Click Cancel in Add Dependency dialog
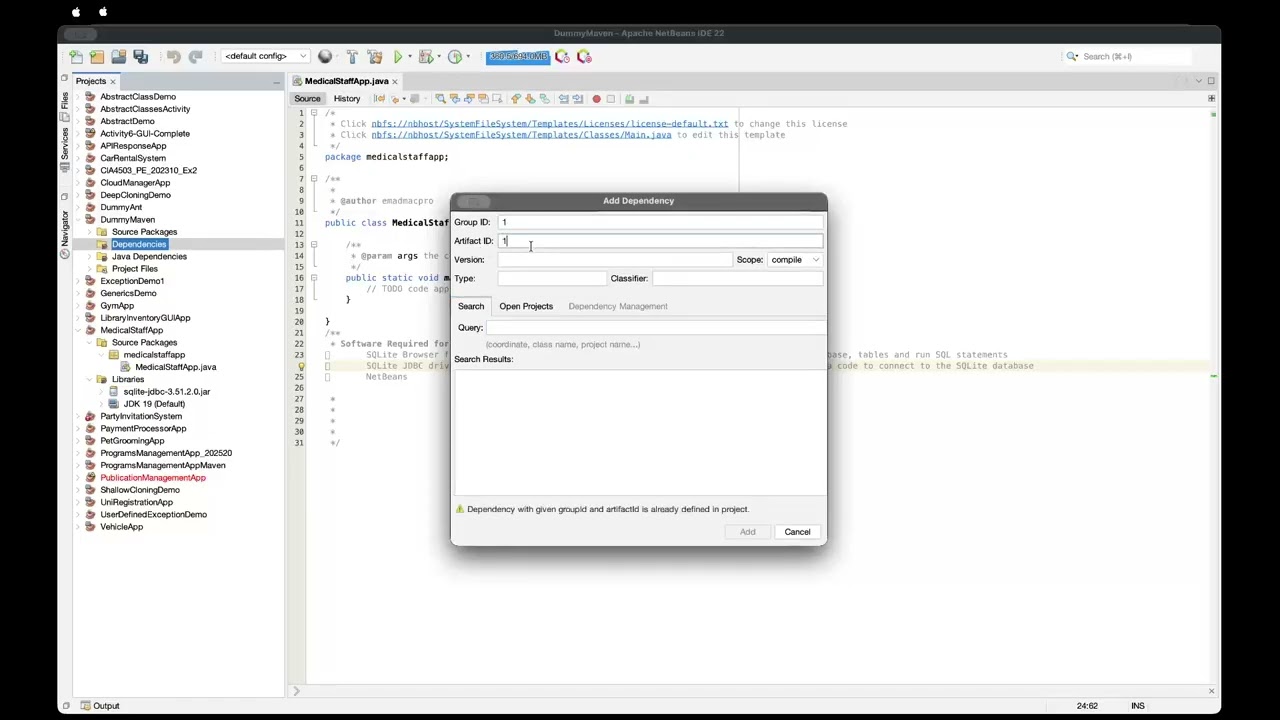 [797, 532]
